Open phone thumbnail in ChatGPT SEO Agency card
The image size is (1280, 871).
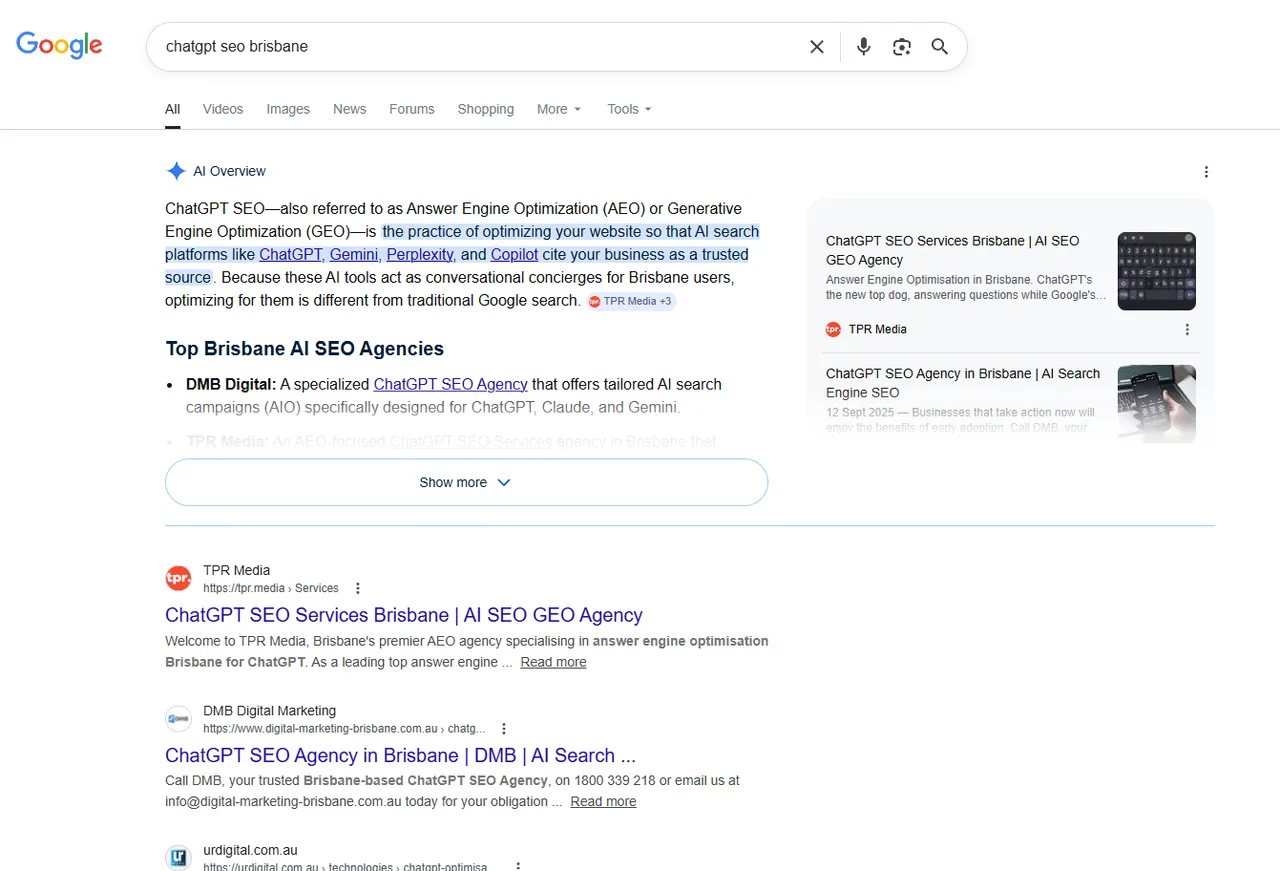point(1157,404)
